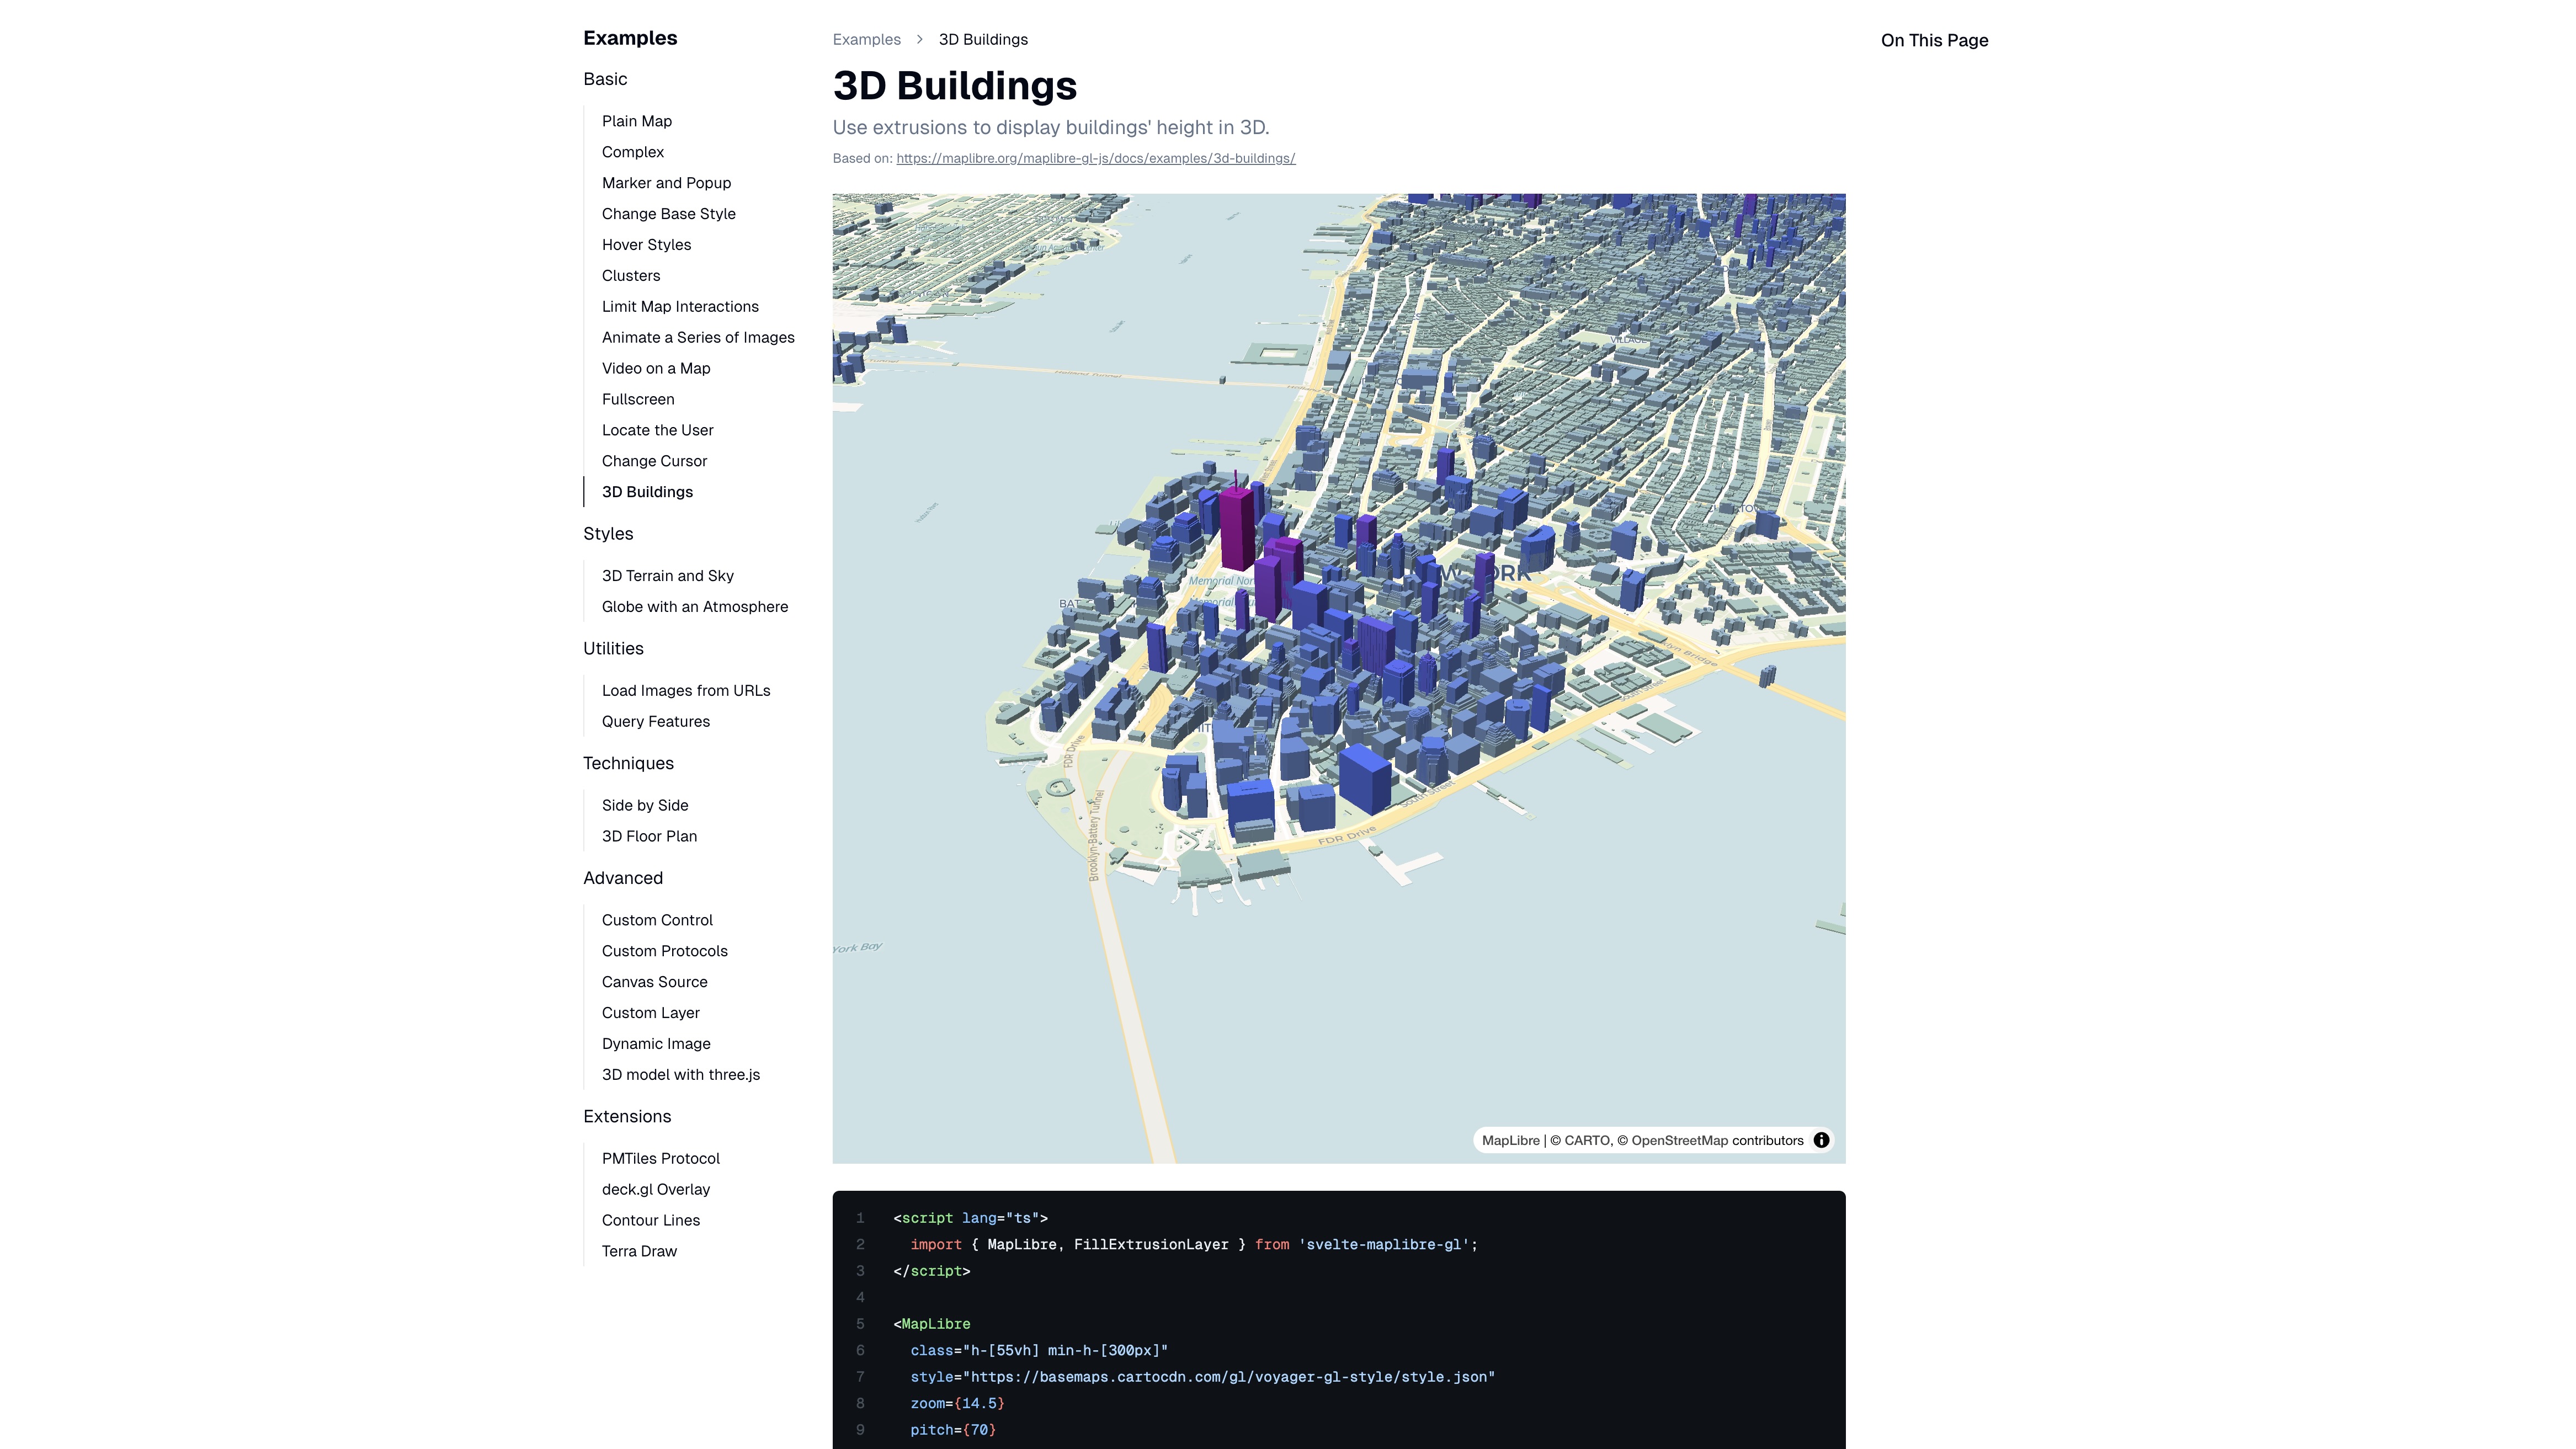View the 3D Terrain and Sky example
Screen dimensions: 2576x1449
pos(667,575)
